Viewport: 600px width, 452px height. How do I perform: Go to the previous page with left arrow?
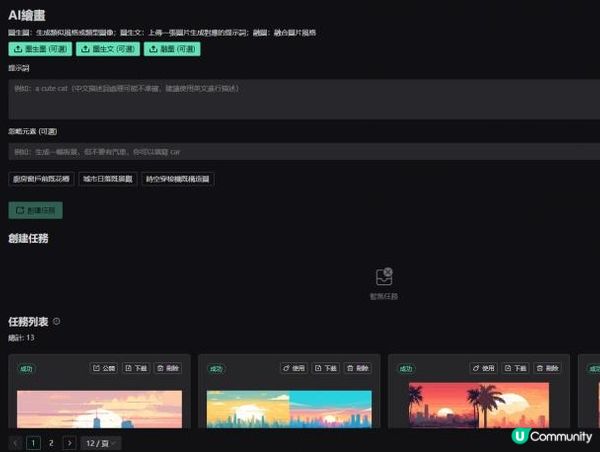pos(15,443)
